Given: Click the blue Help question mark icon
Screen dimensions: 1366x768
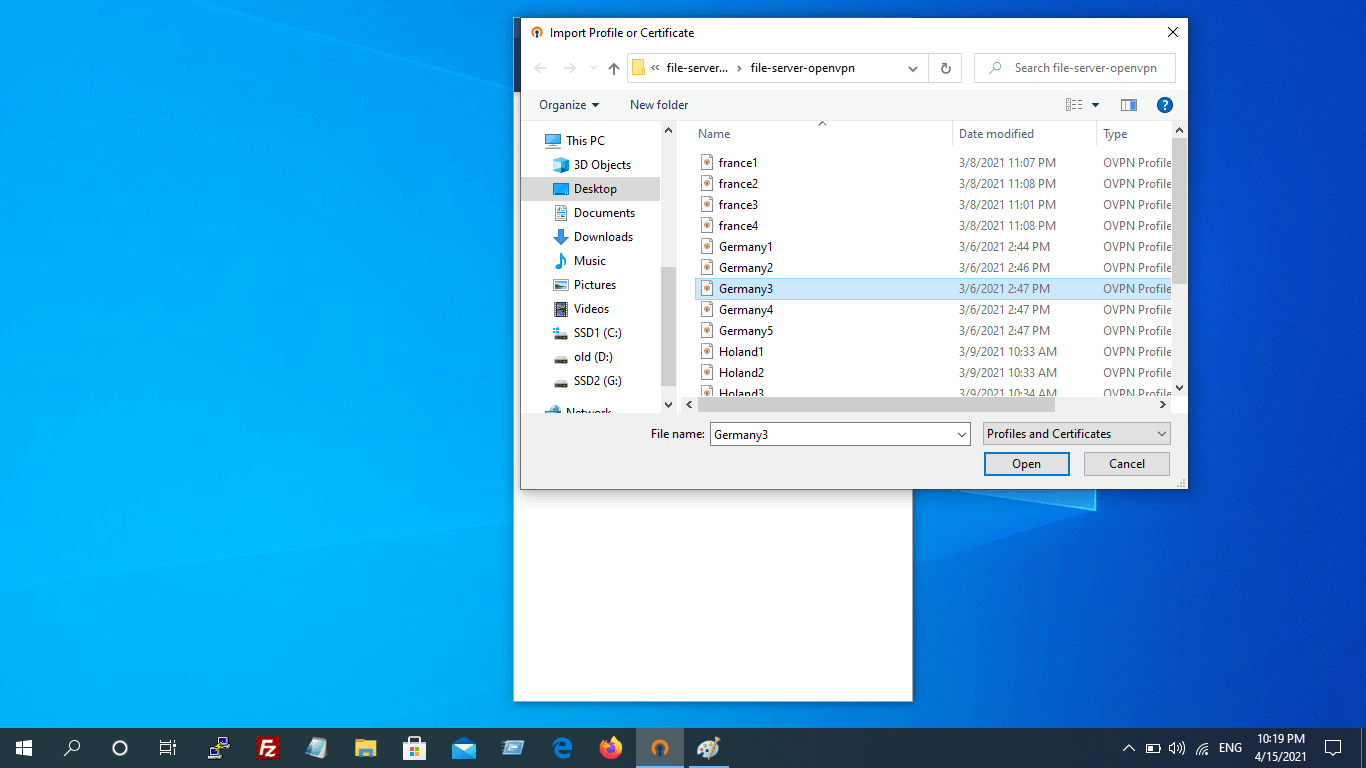Looking at the screenshot, I should tap(1164, 105).
